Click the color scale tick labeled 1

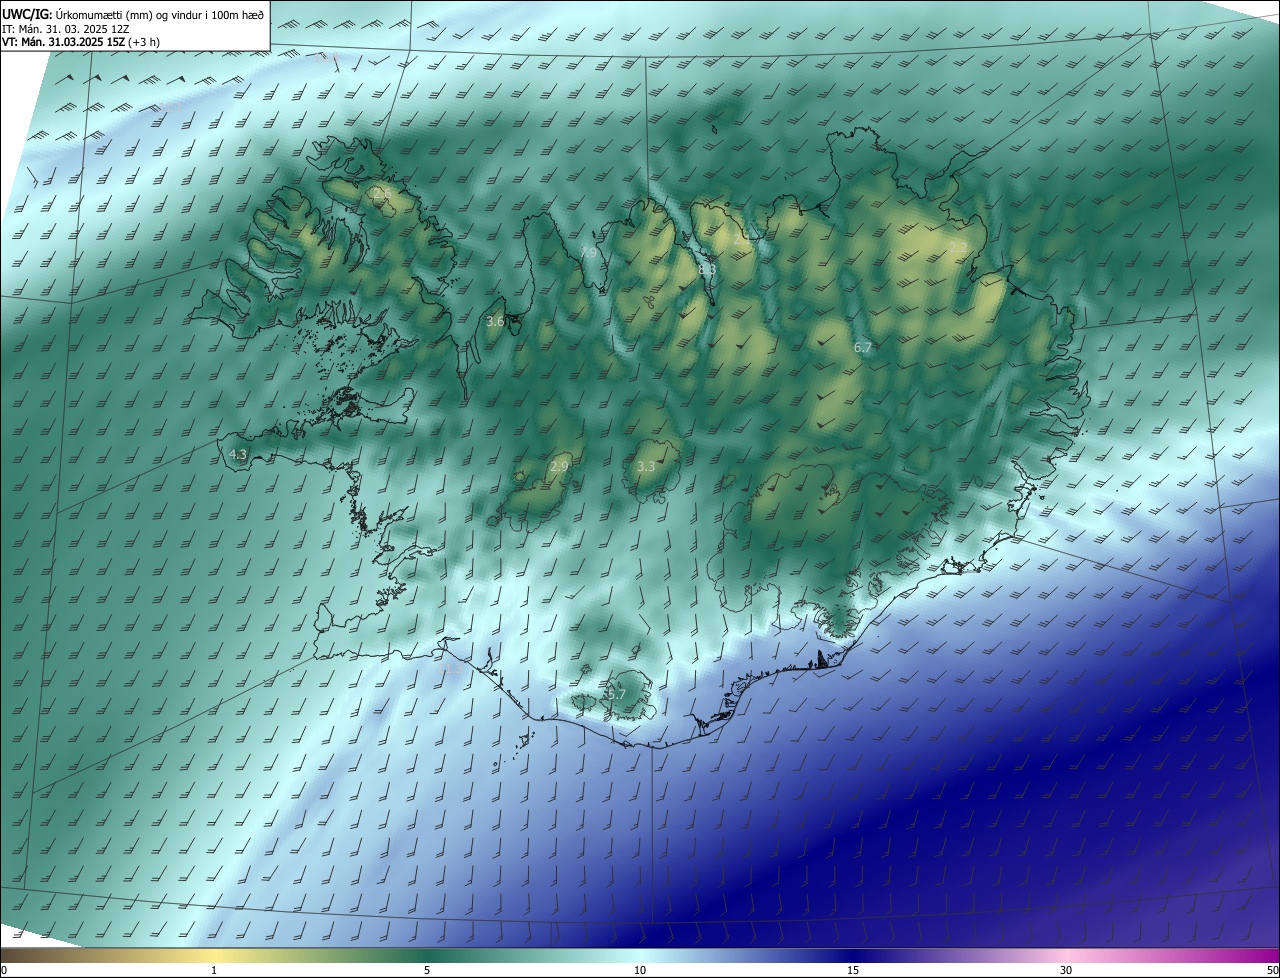[x=214, y=970]
